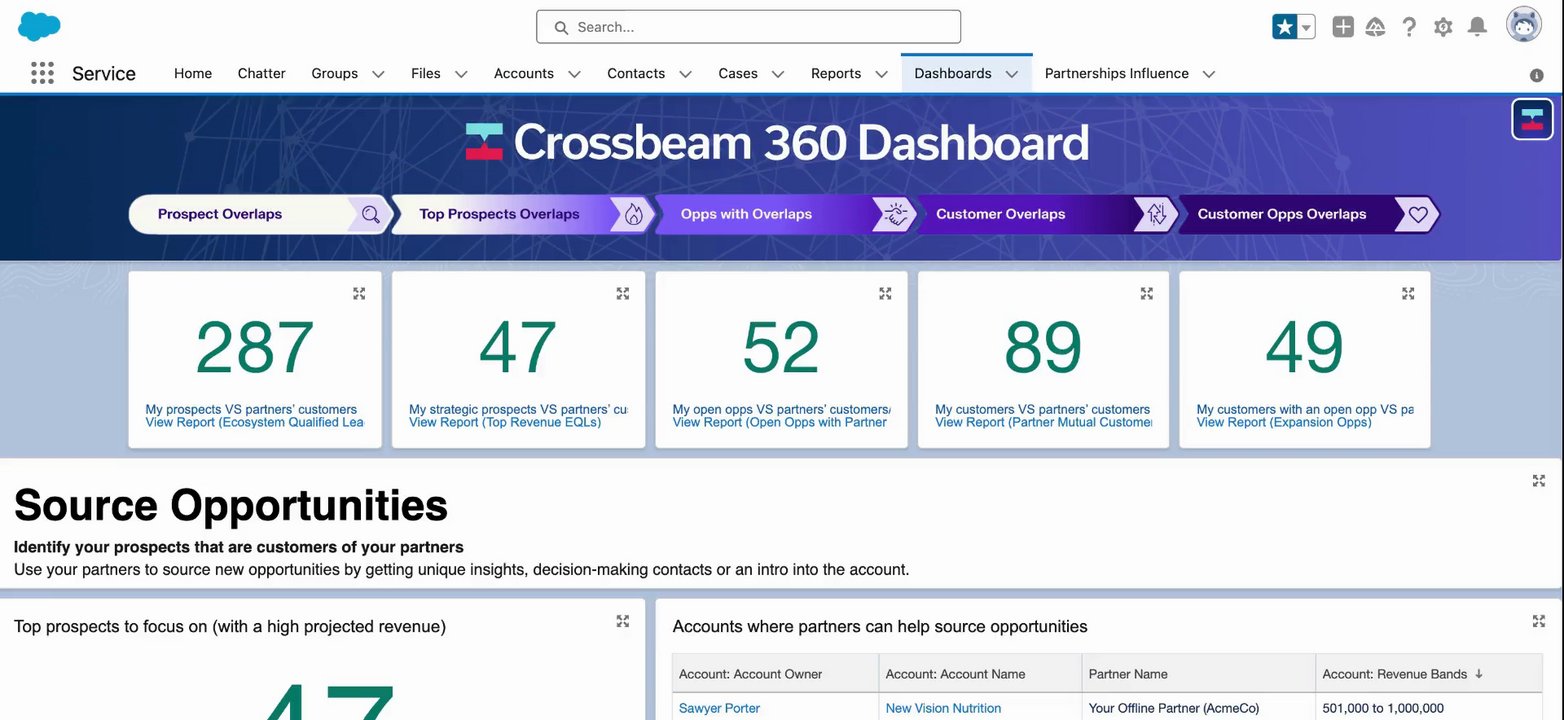The height and width of the screenshot is (720, 1564).
Task: Click the Favorites star icon
Action: click(x=1284, y=27)
